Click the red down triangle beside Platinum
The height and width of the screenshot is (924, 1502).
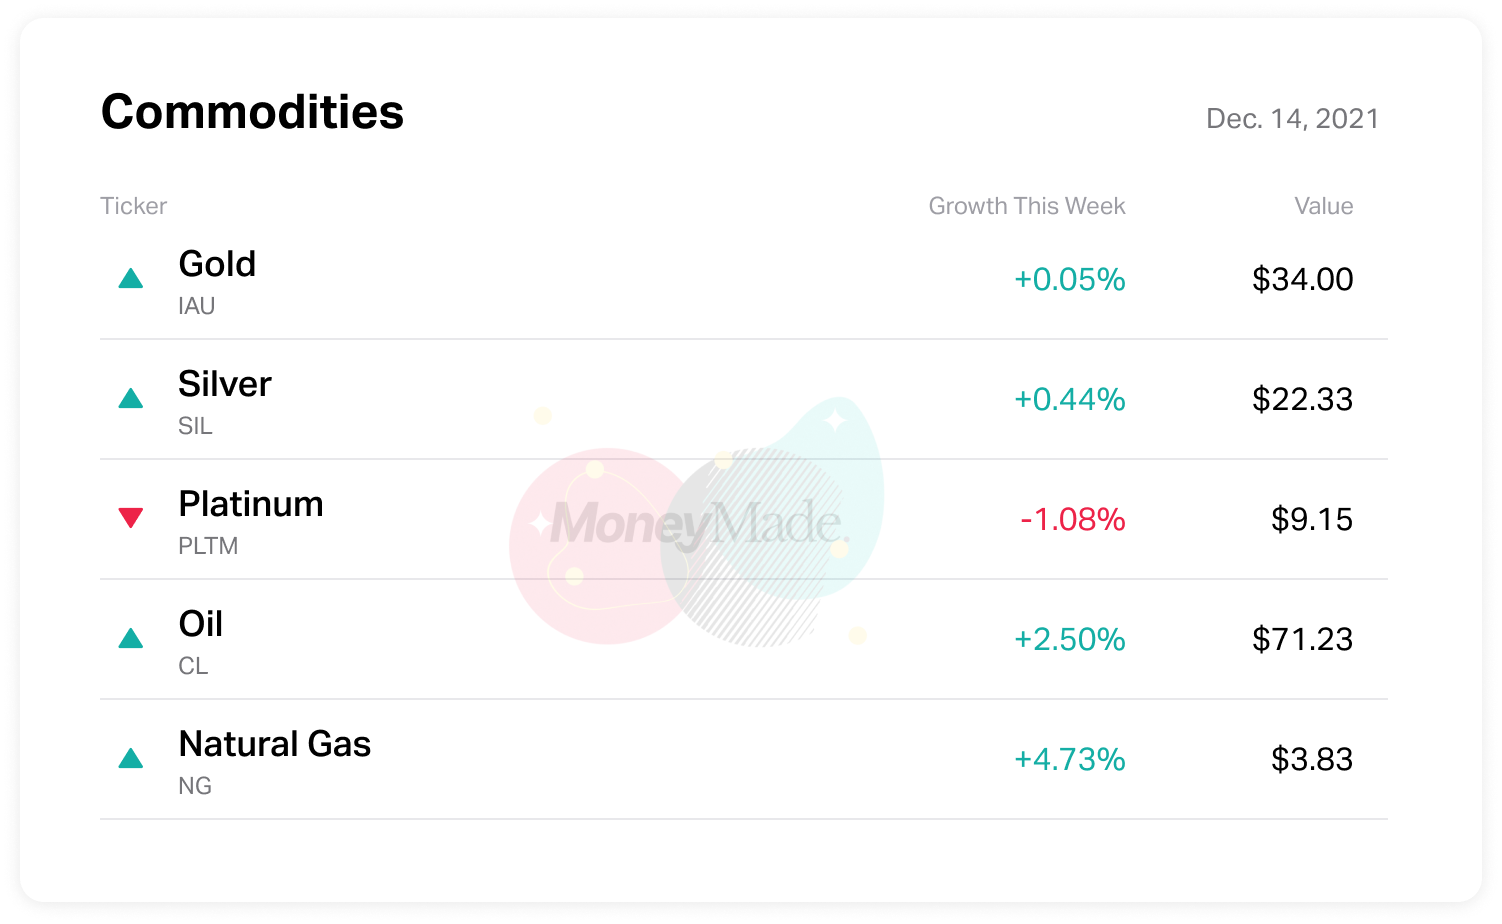tap(131, 517)
